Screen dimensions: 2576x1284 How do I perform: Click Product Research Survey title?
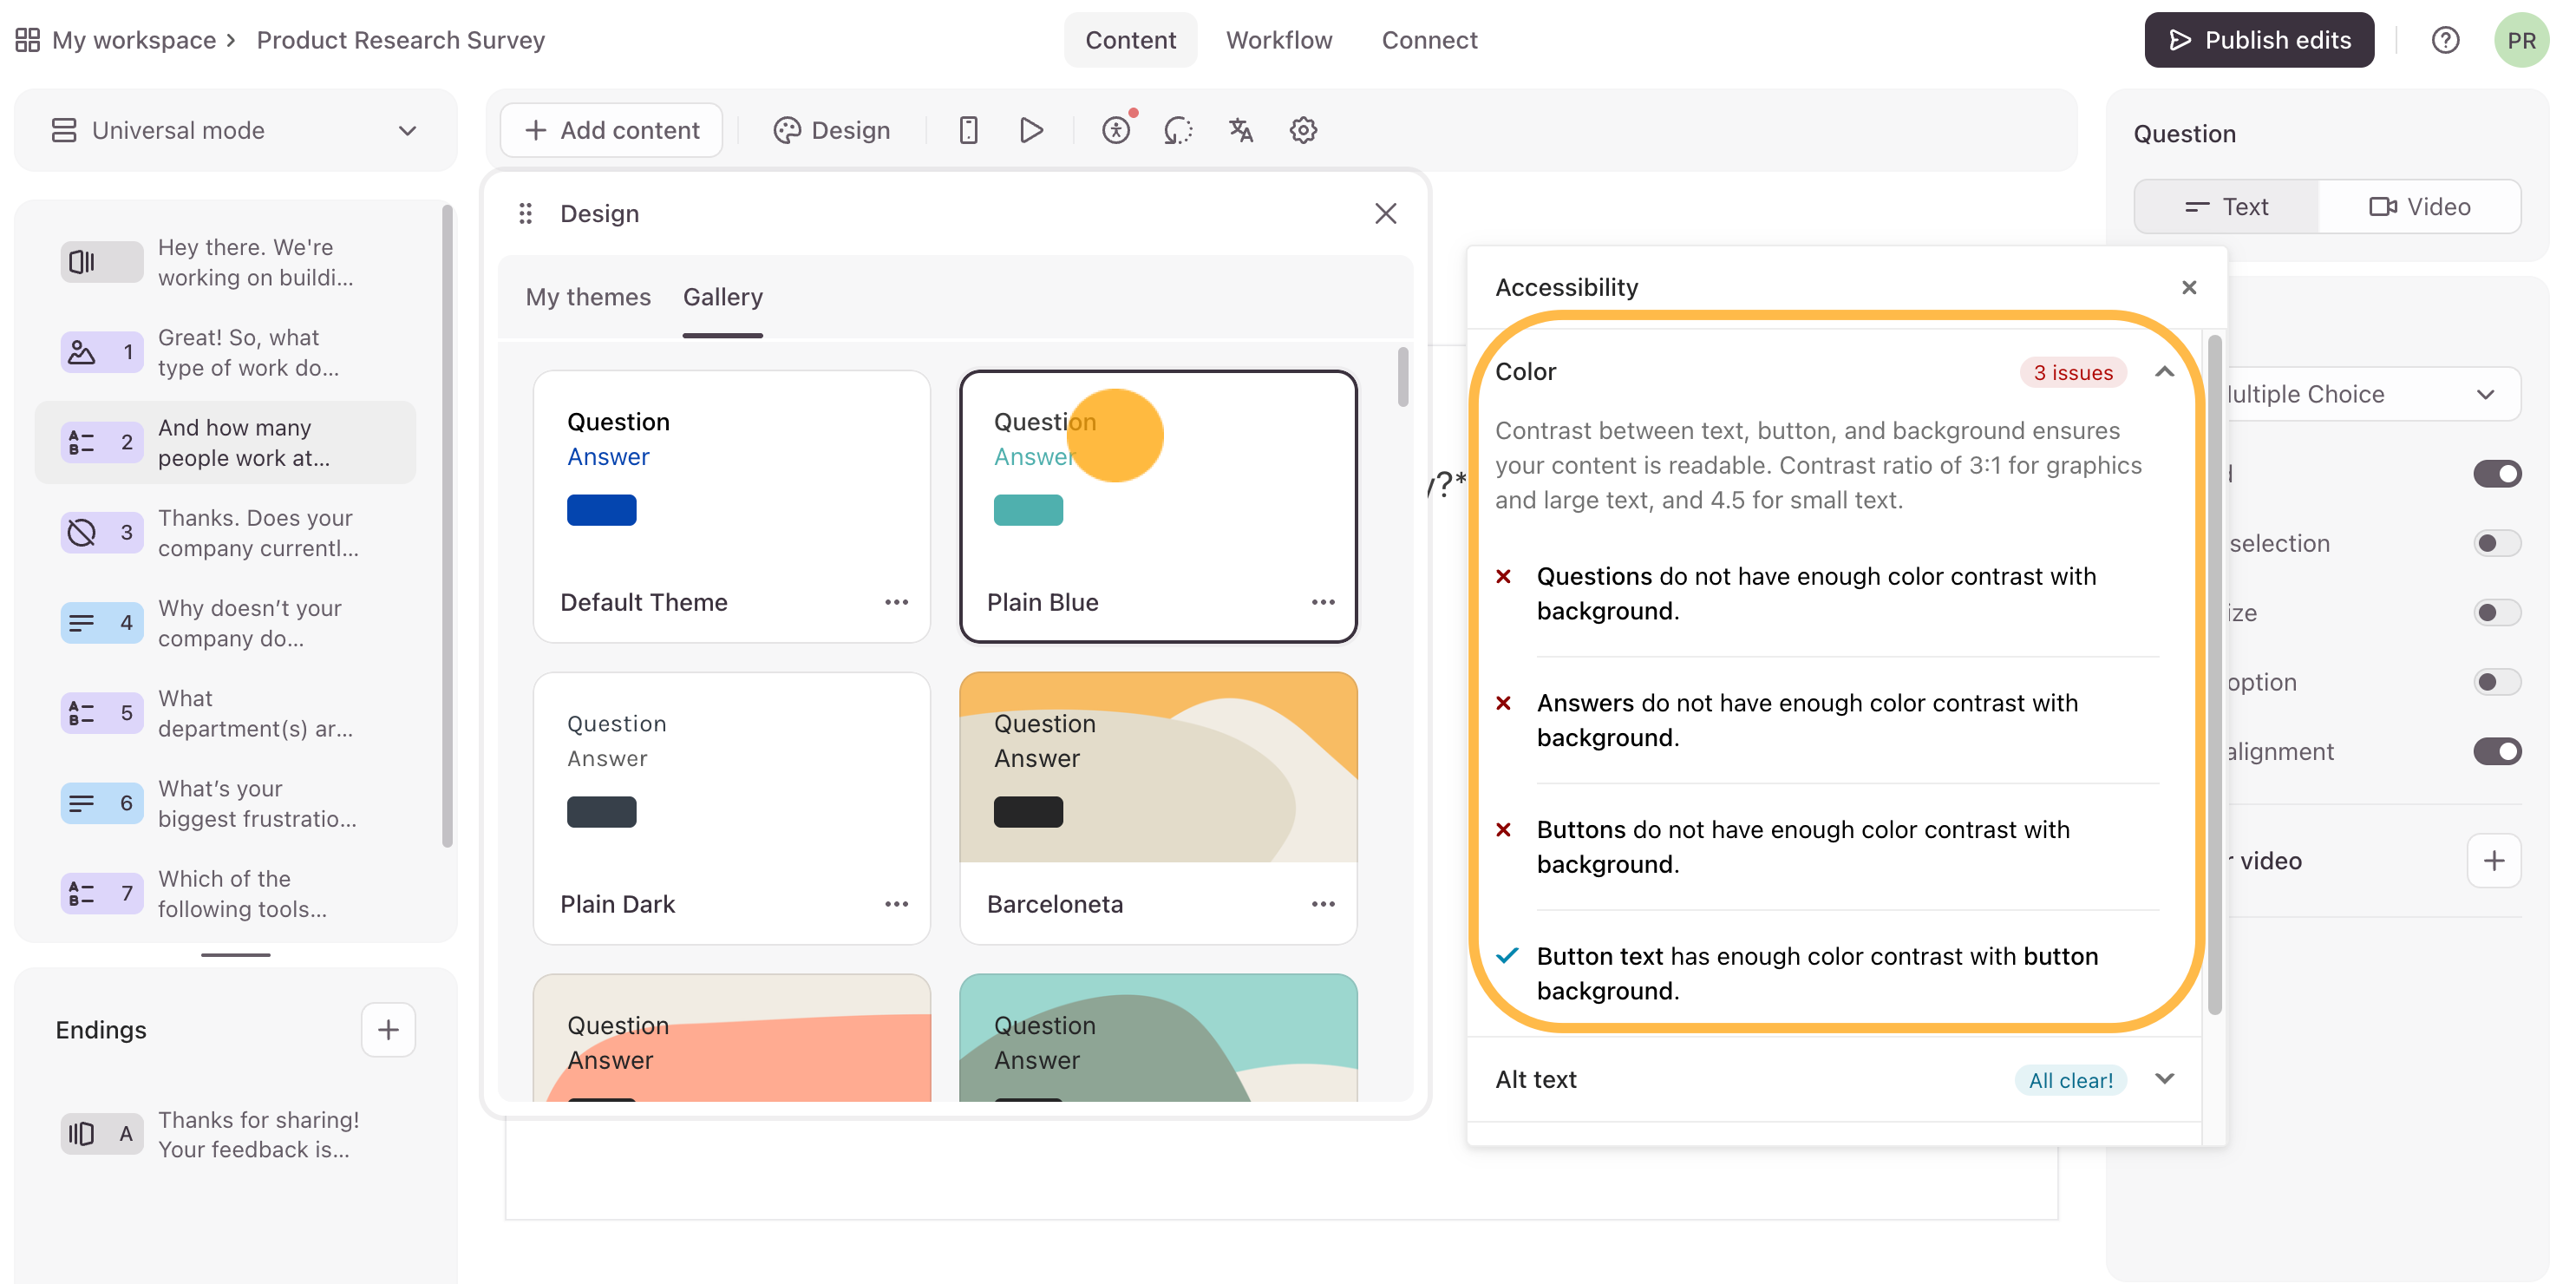[x=401, y=40]
